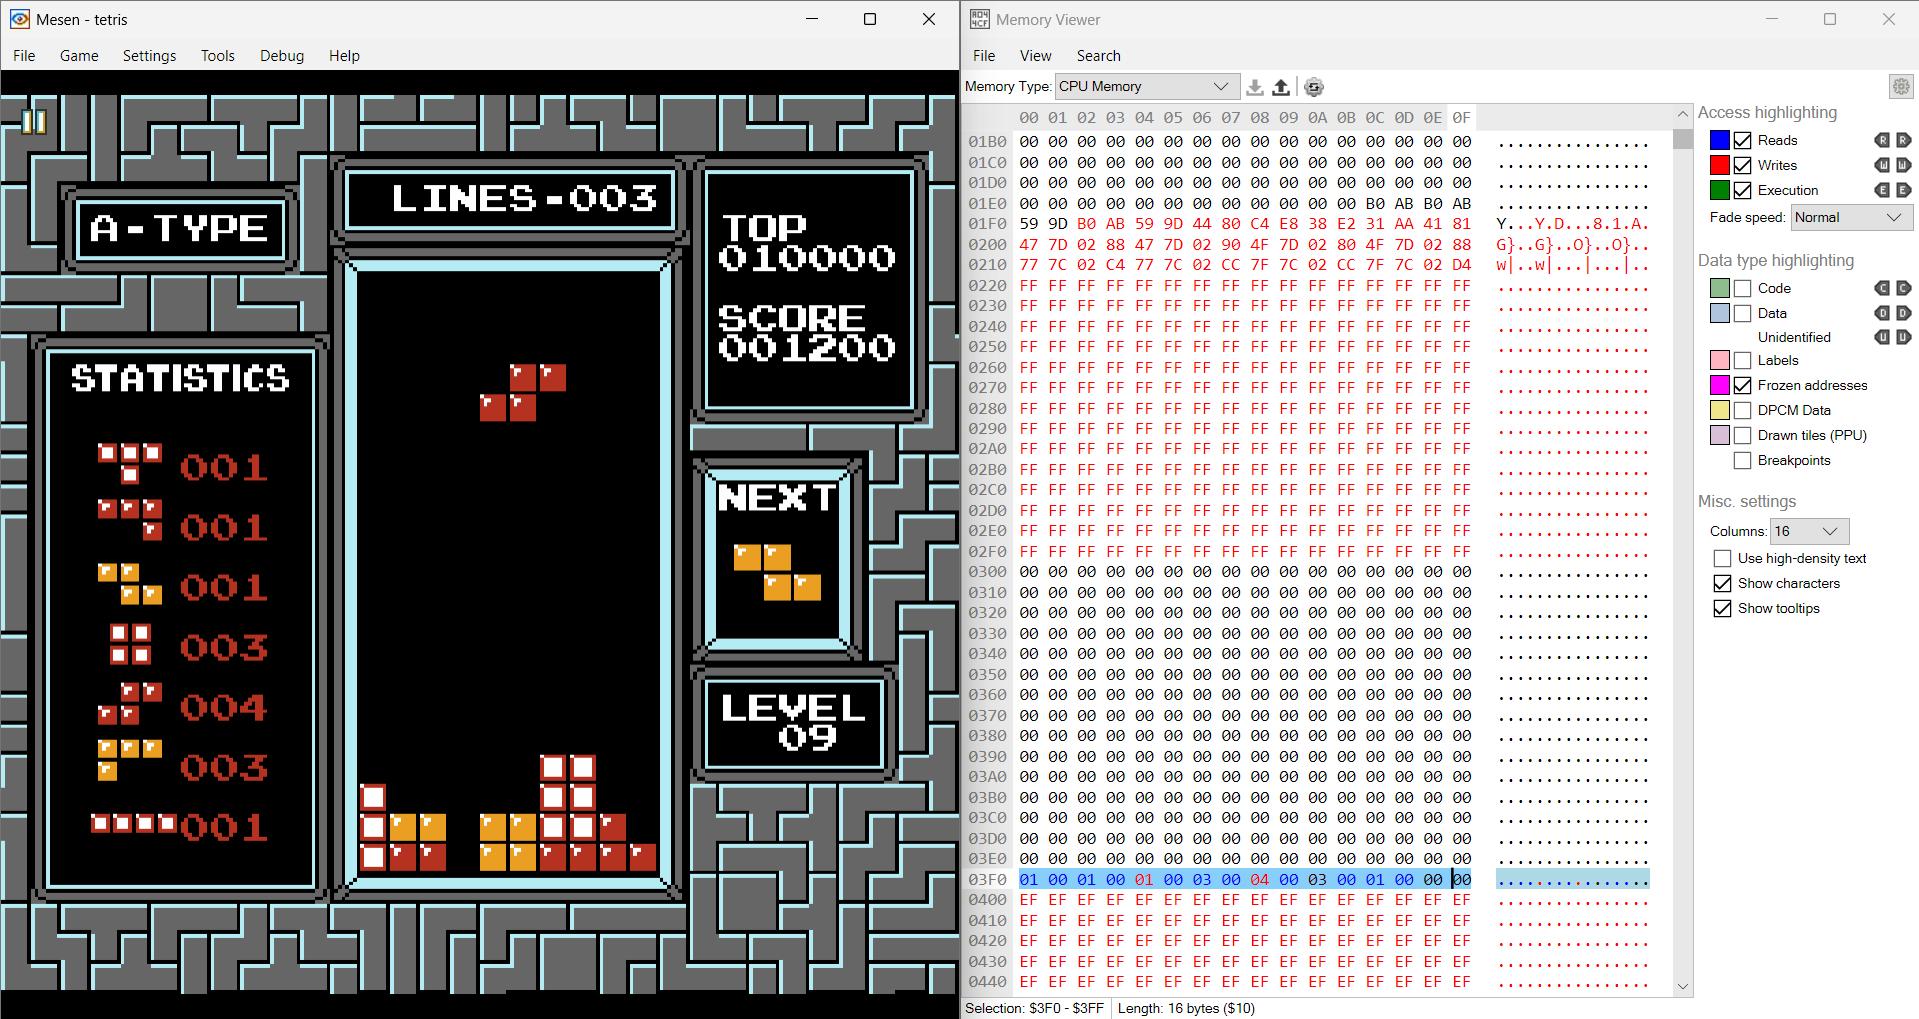The image size is (1919, 1019).
Task: Enable Drawn tiles (PPU) highlighting
Action: pyautogui.click(x=1743, y=435)
